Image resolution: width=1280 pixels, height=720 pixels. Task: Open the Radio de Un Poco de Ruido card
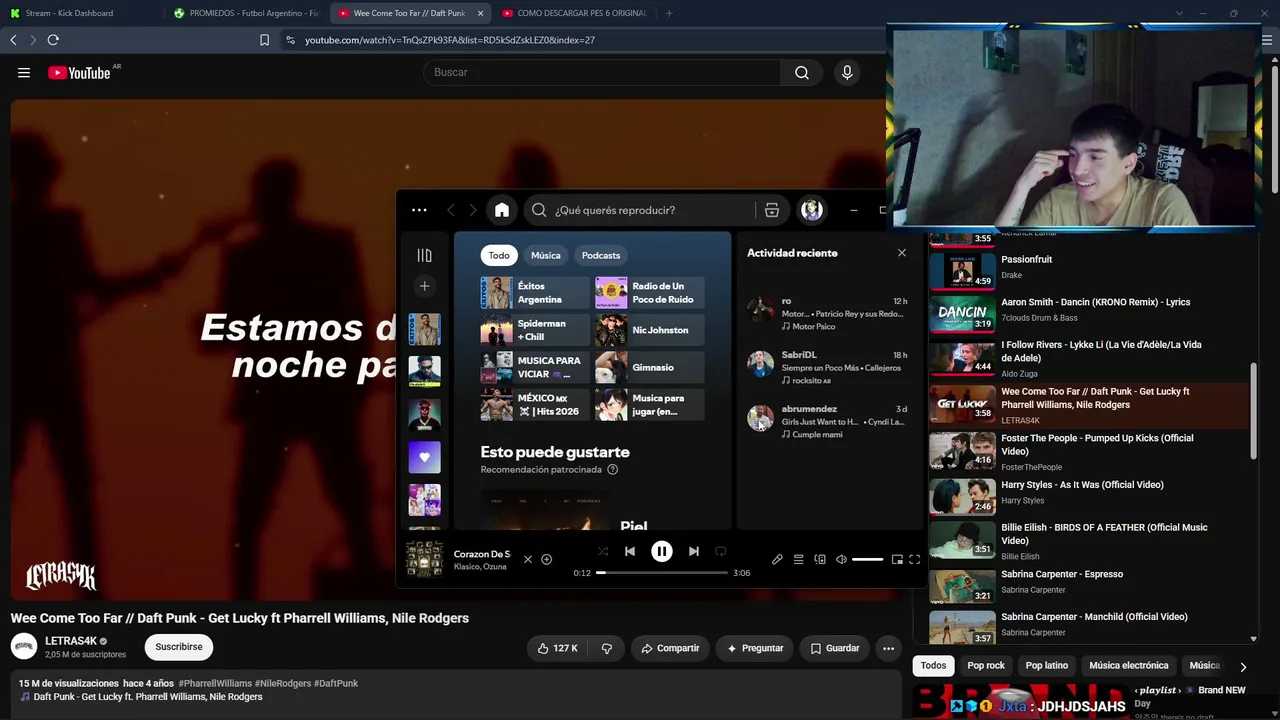[x=650, y=293]
